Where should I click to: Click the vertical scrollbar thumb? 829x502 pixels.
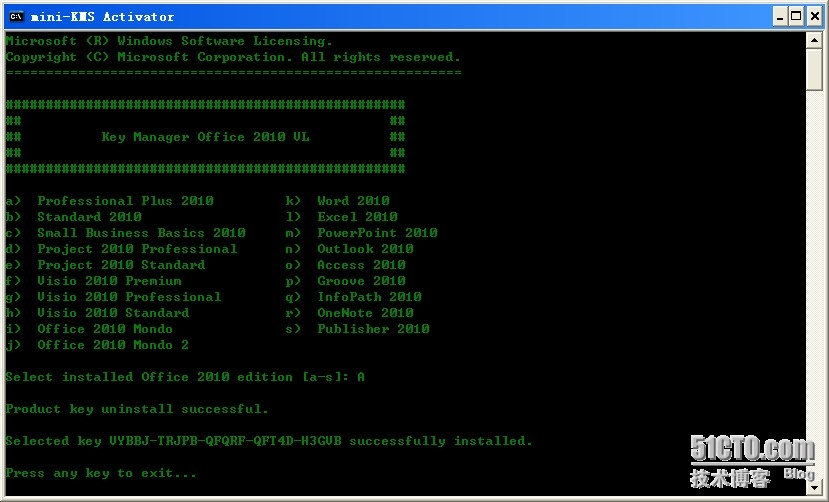814,70
